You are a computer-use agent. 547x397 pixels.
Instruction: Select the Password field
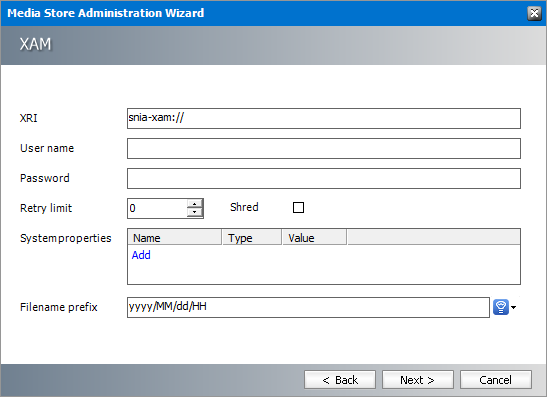[324, 178]
